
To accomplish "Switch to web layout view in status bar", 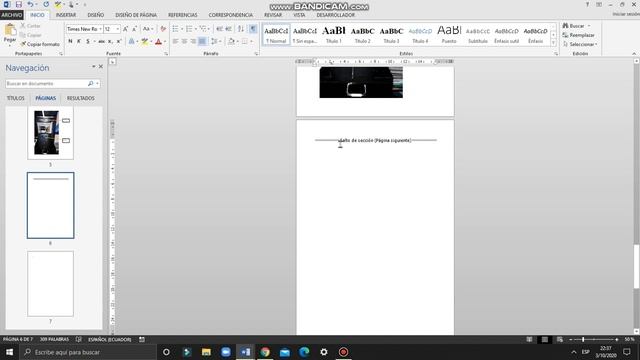I will click(560, 340).
